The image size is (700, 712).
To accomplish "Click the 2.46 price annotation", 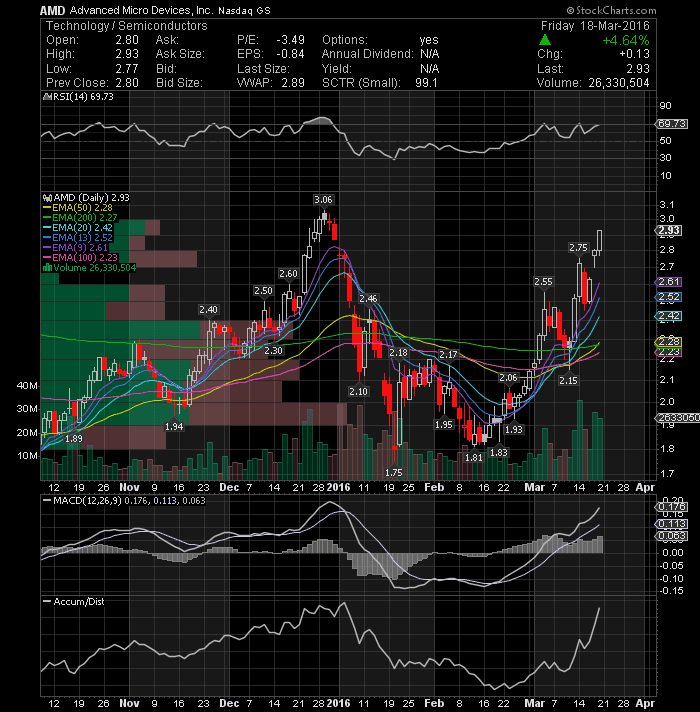I will [368, 298].
